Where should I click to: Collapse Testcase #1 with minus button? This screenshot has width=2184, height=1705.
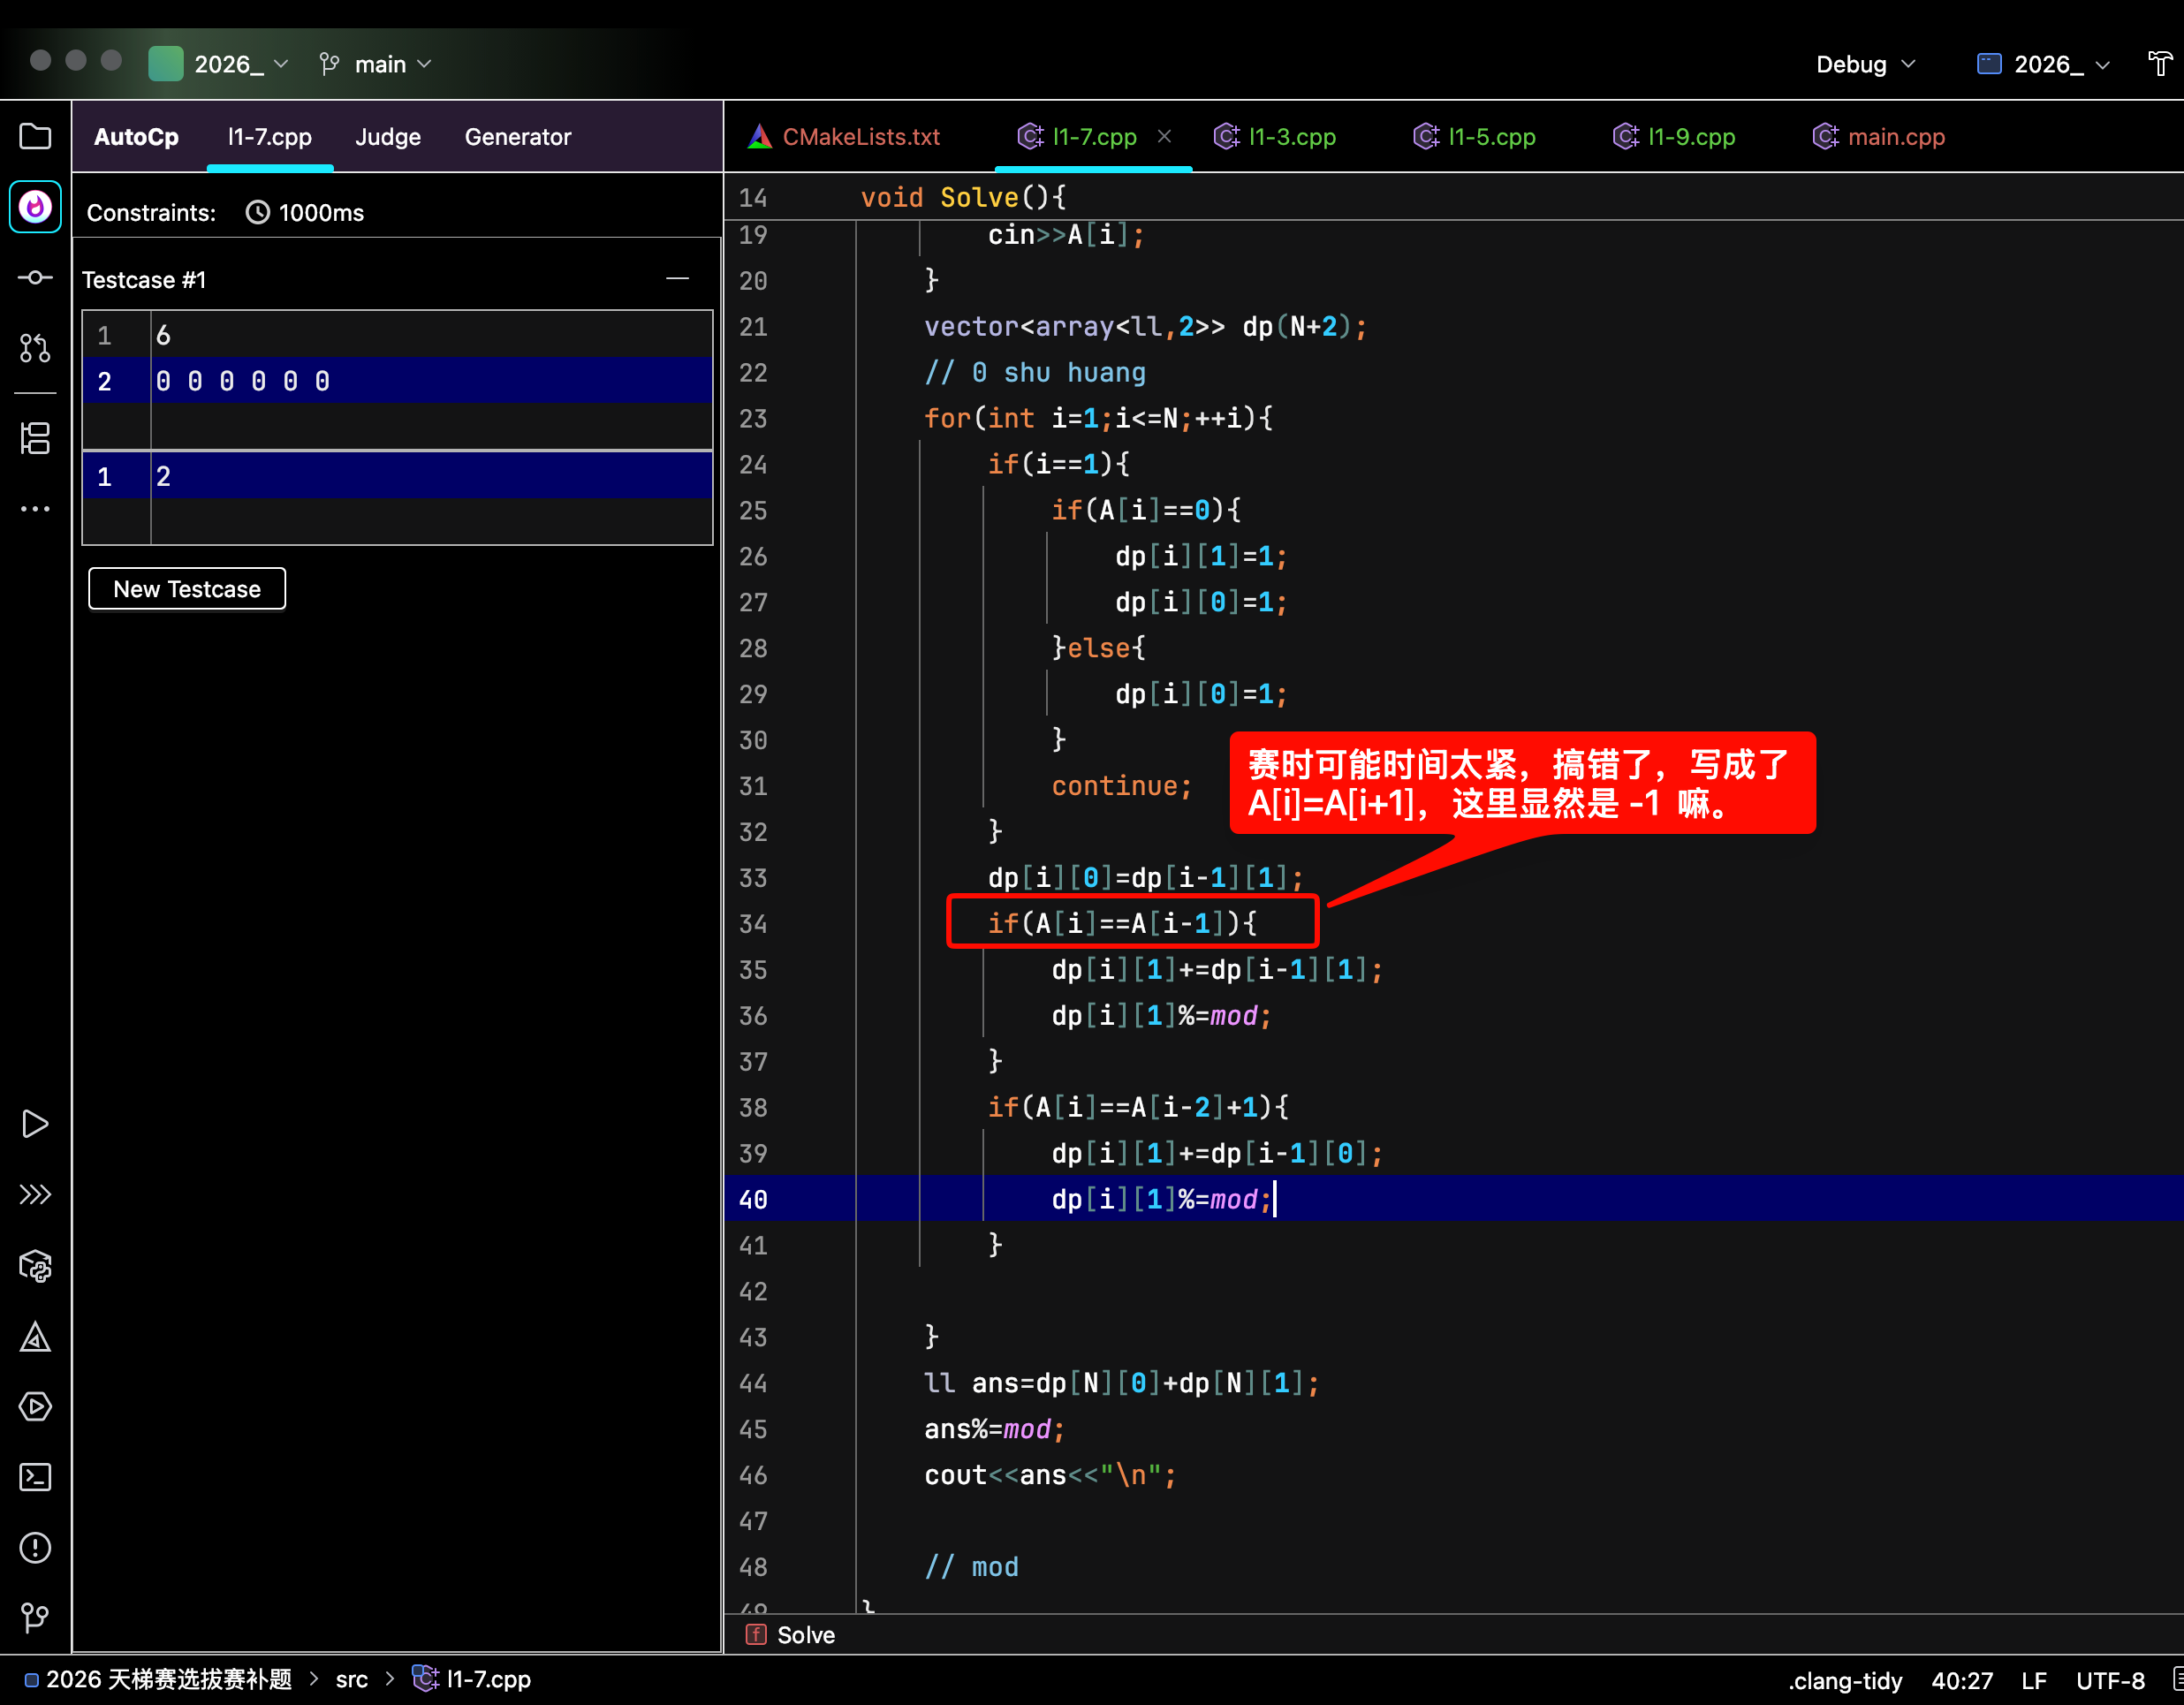pyautogui.click(x=677, y=279)
